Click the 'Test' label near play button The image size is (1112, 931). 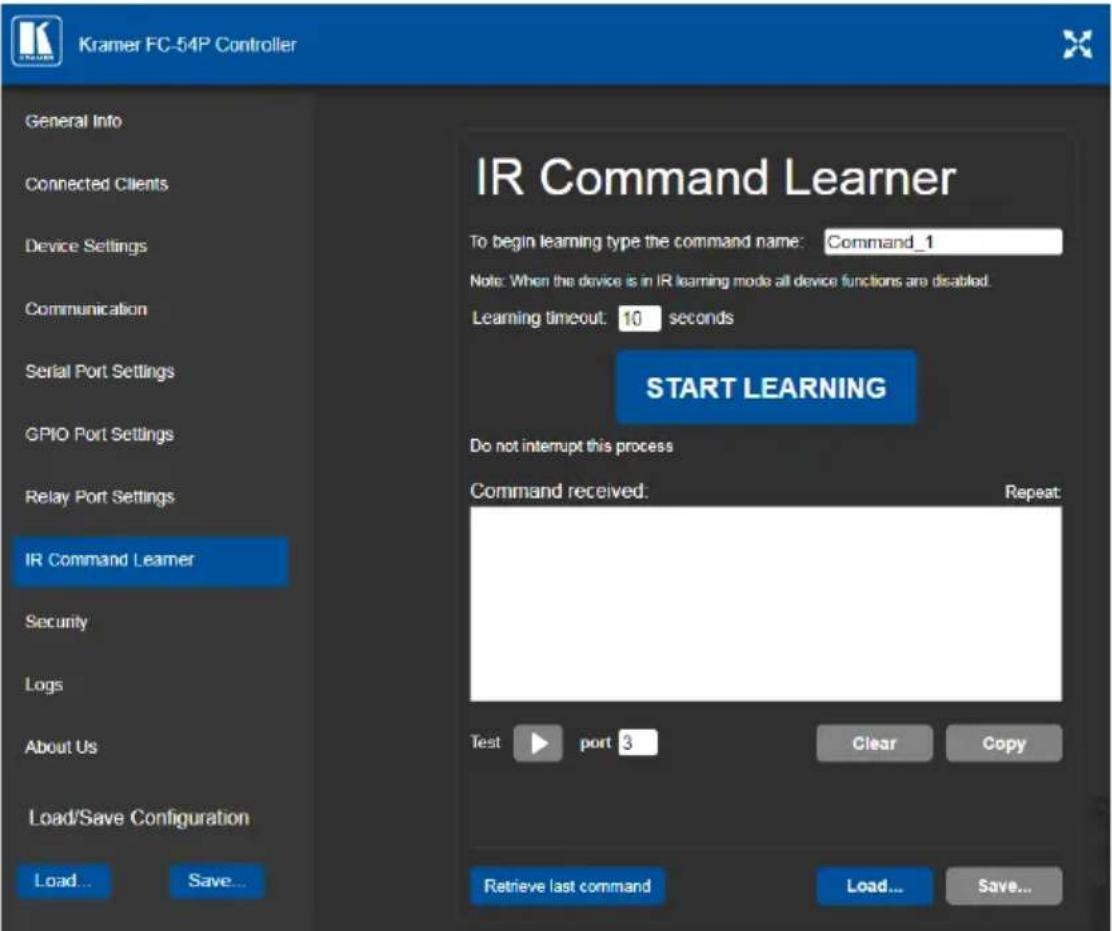click(485, 742)
